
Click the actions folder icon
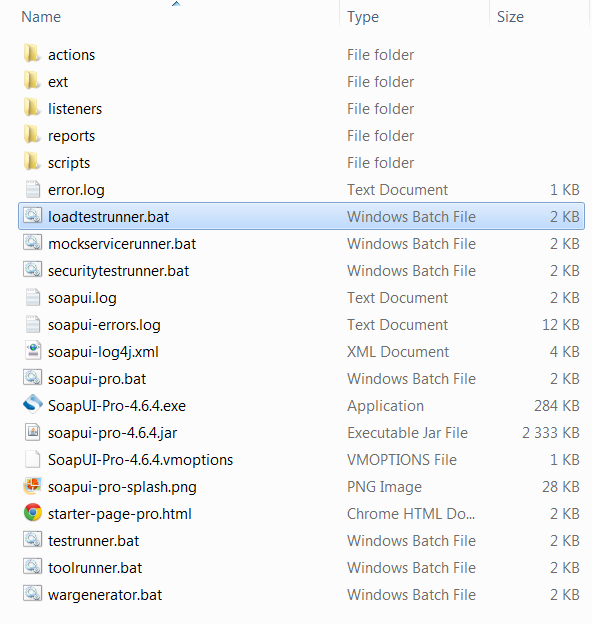32,53
